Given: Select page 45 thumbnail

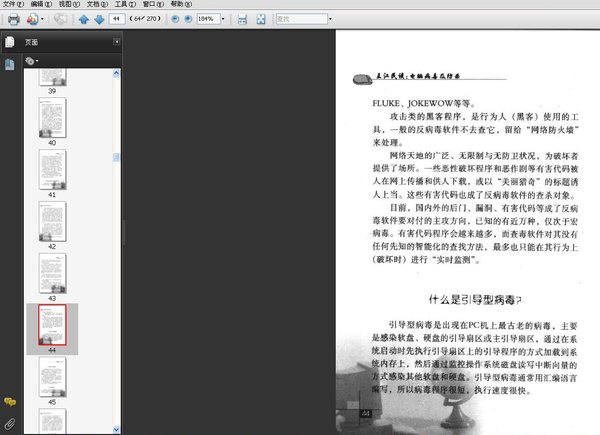Looking at the screenshot, I should (52, 377).
